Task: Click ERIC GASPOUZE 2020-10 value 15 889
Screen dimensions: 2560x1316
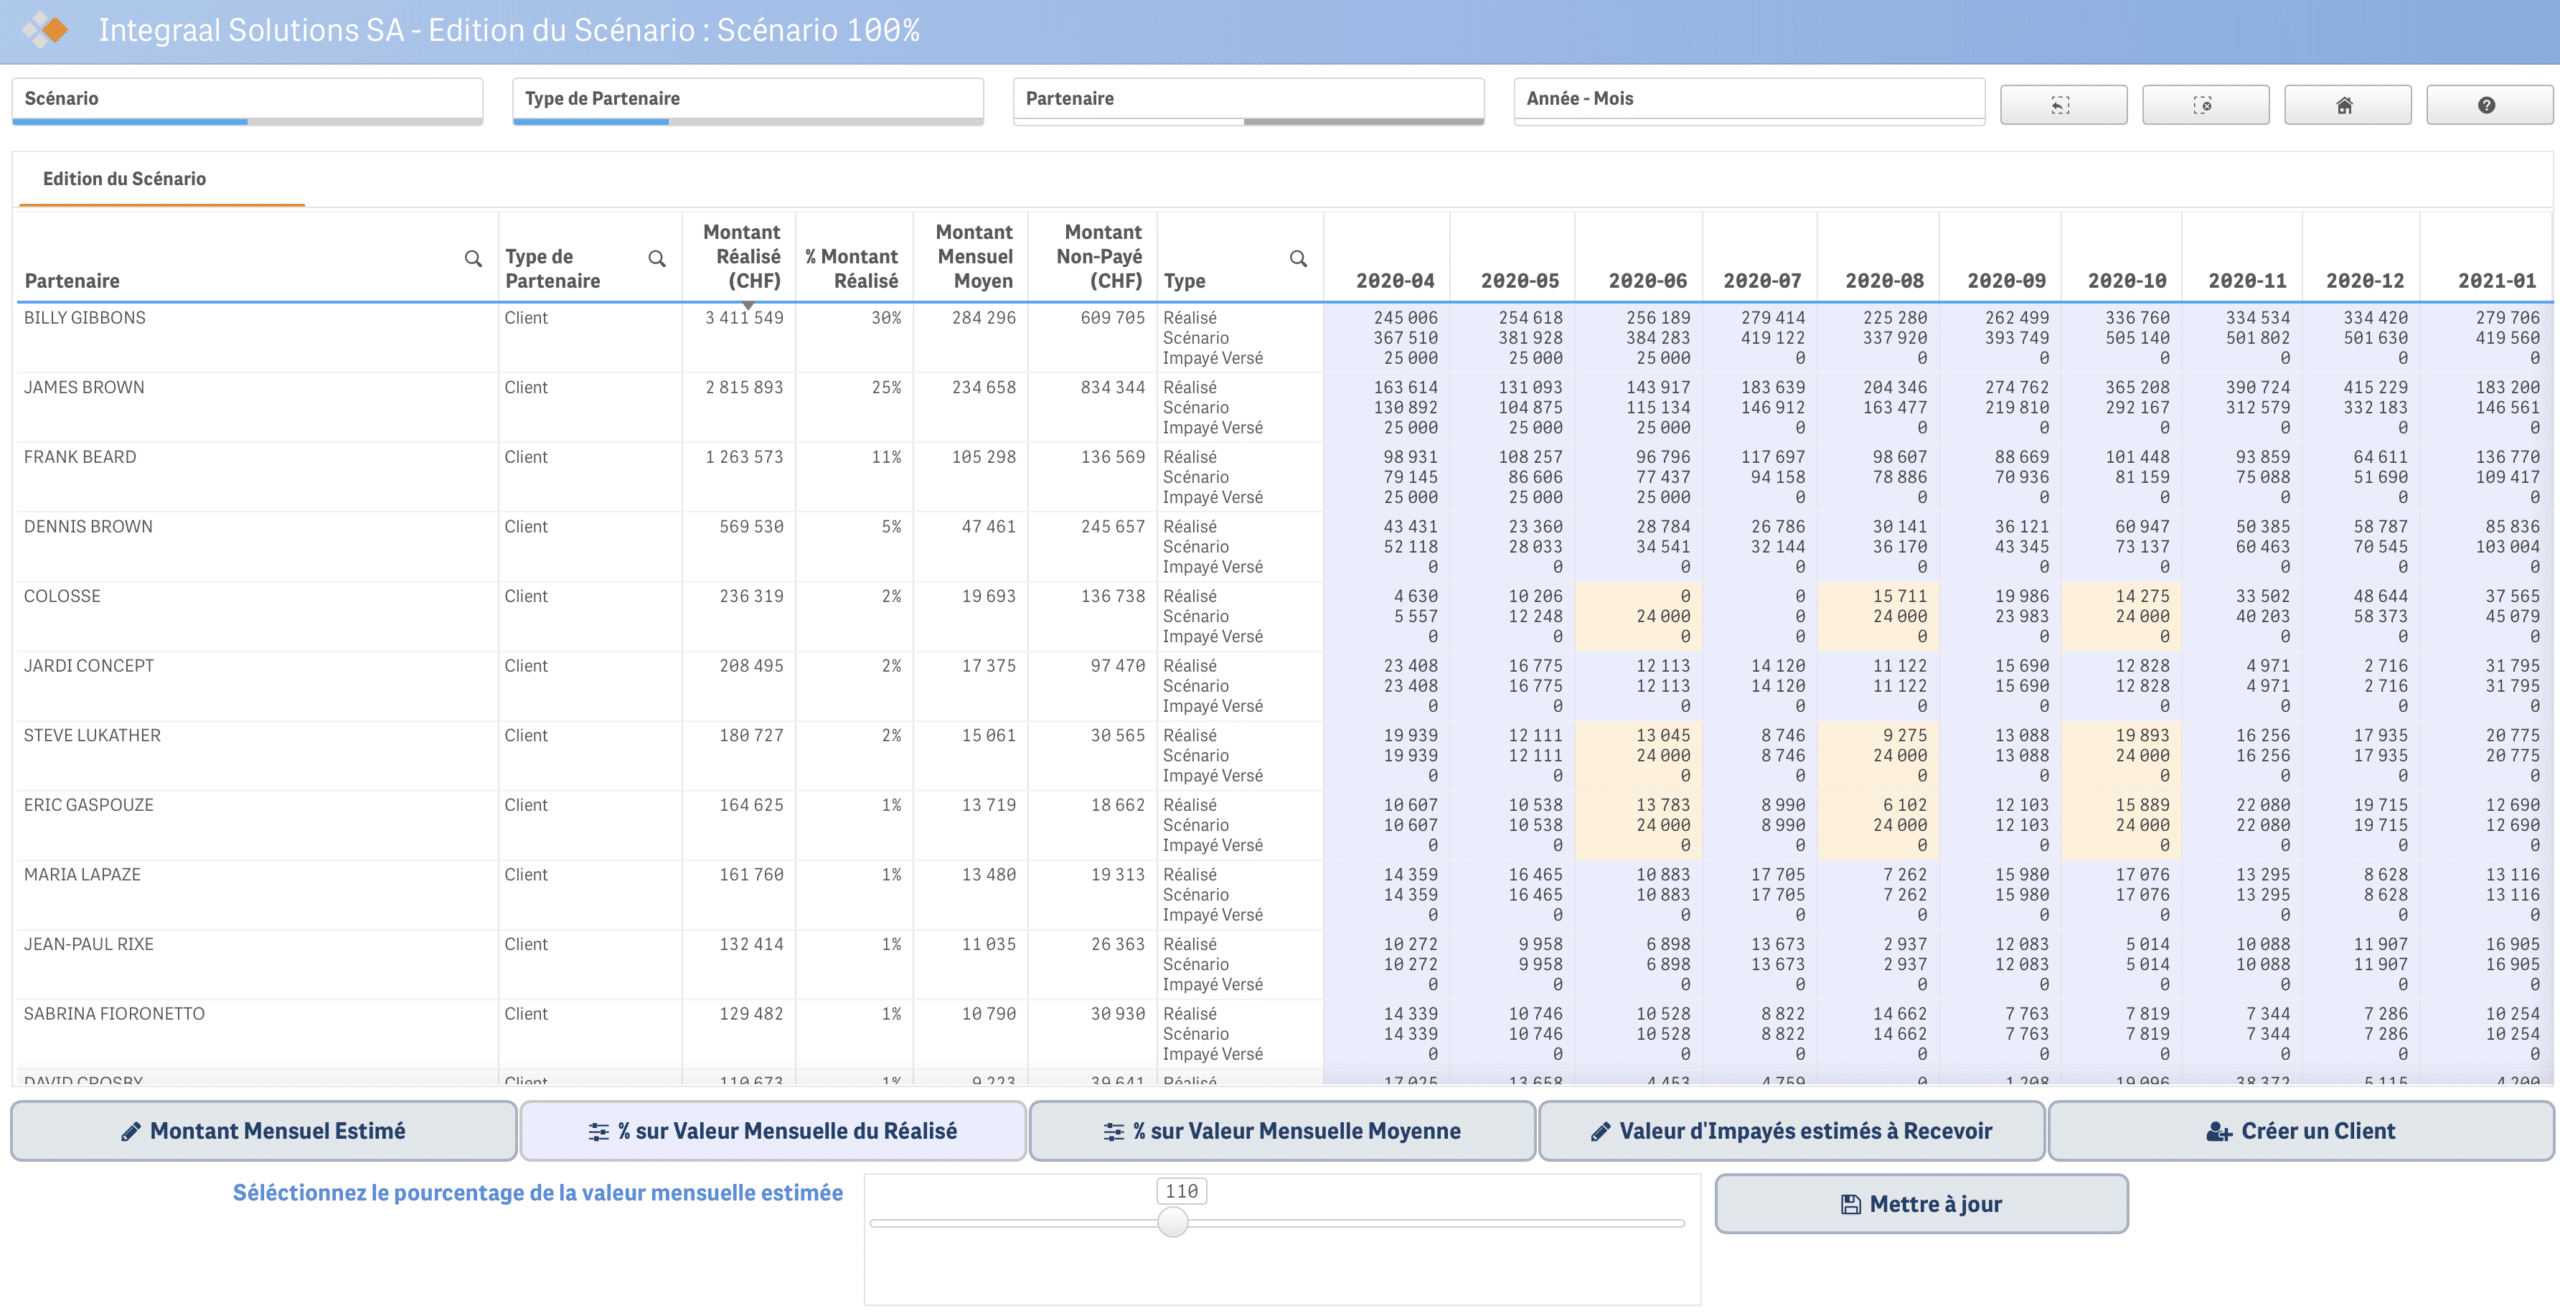Action: [2142, 805]
